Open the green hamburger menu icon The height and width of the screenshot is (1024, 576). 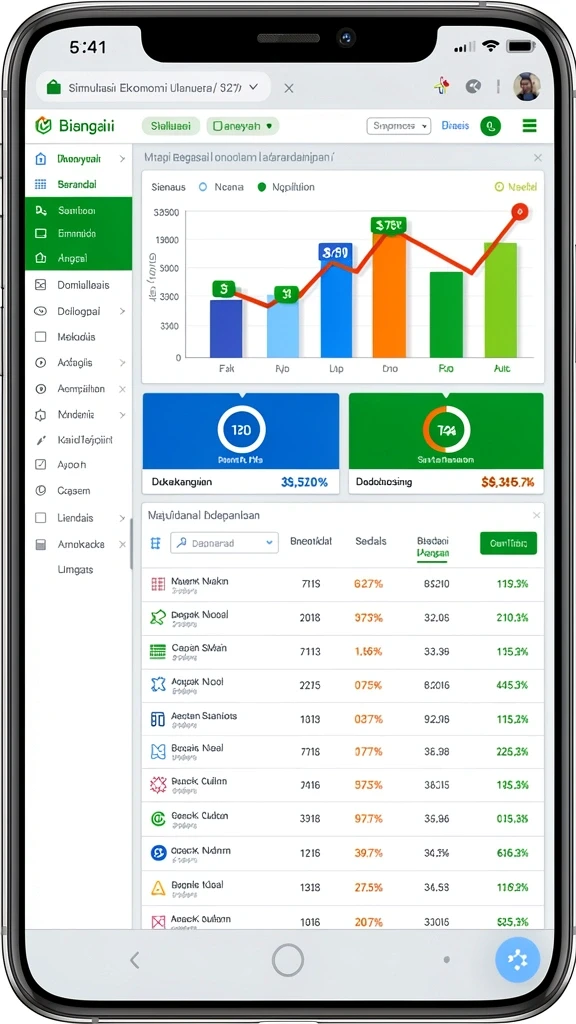[529, 126]
